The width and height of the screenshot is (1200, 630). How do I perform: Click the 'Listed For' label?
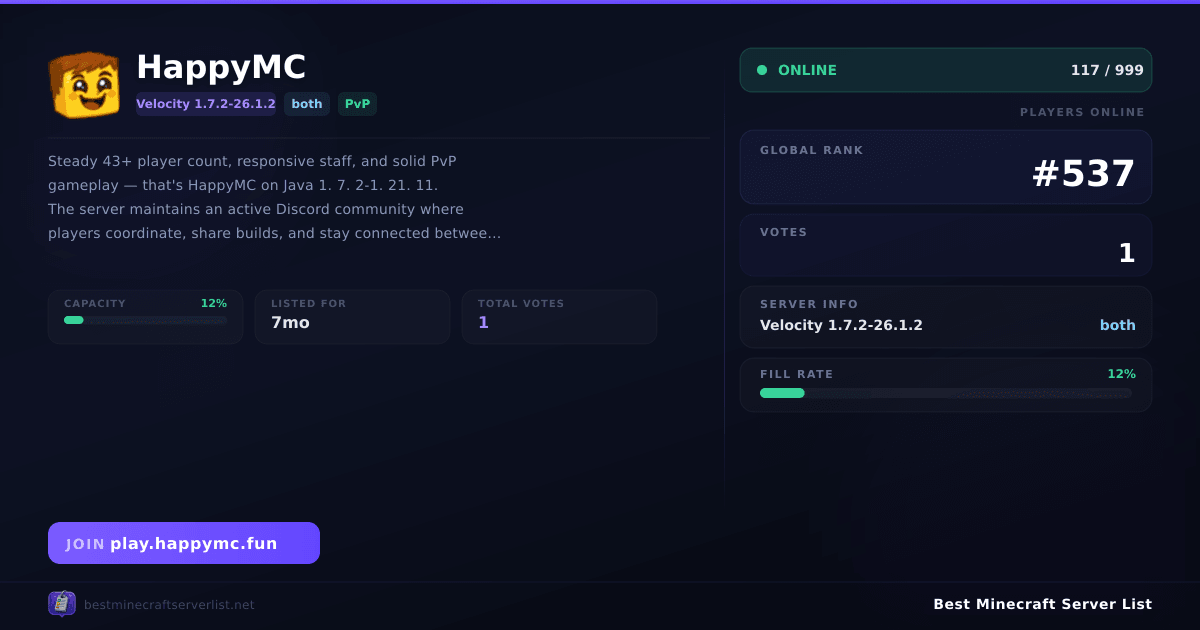(x=309, y=303)
